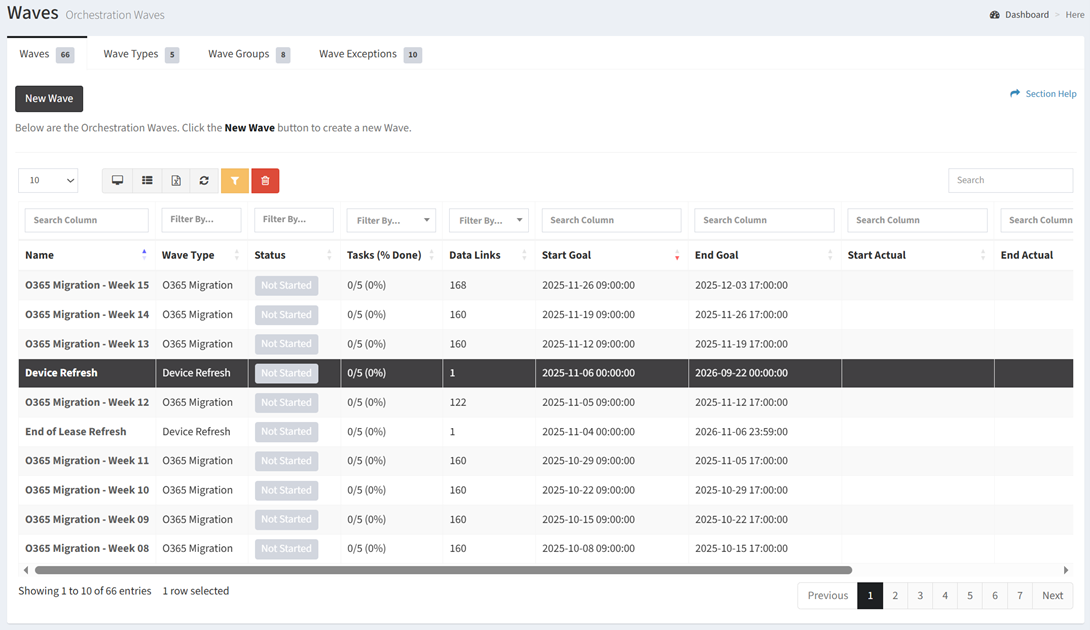Screen dimensions: 1090x630
Task: Switch to the Wave Types tab
Action: (x=131, y=54)
